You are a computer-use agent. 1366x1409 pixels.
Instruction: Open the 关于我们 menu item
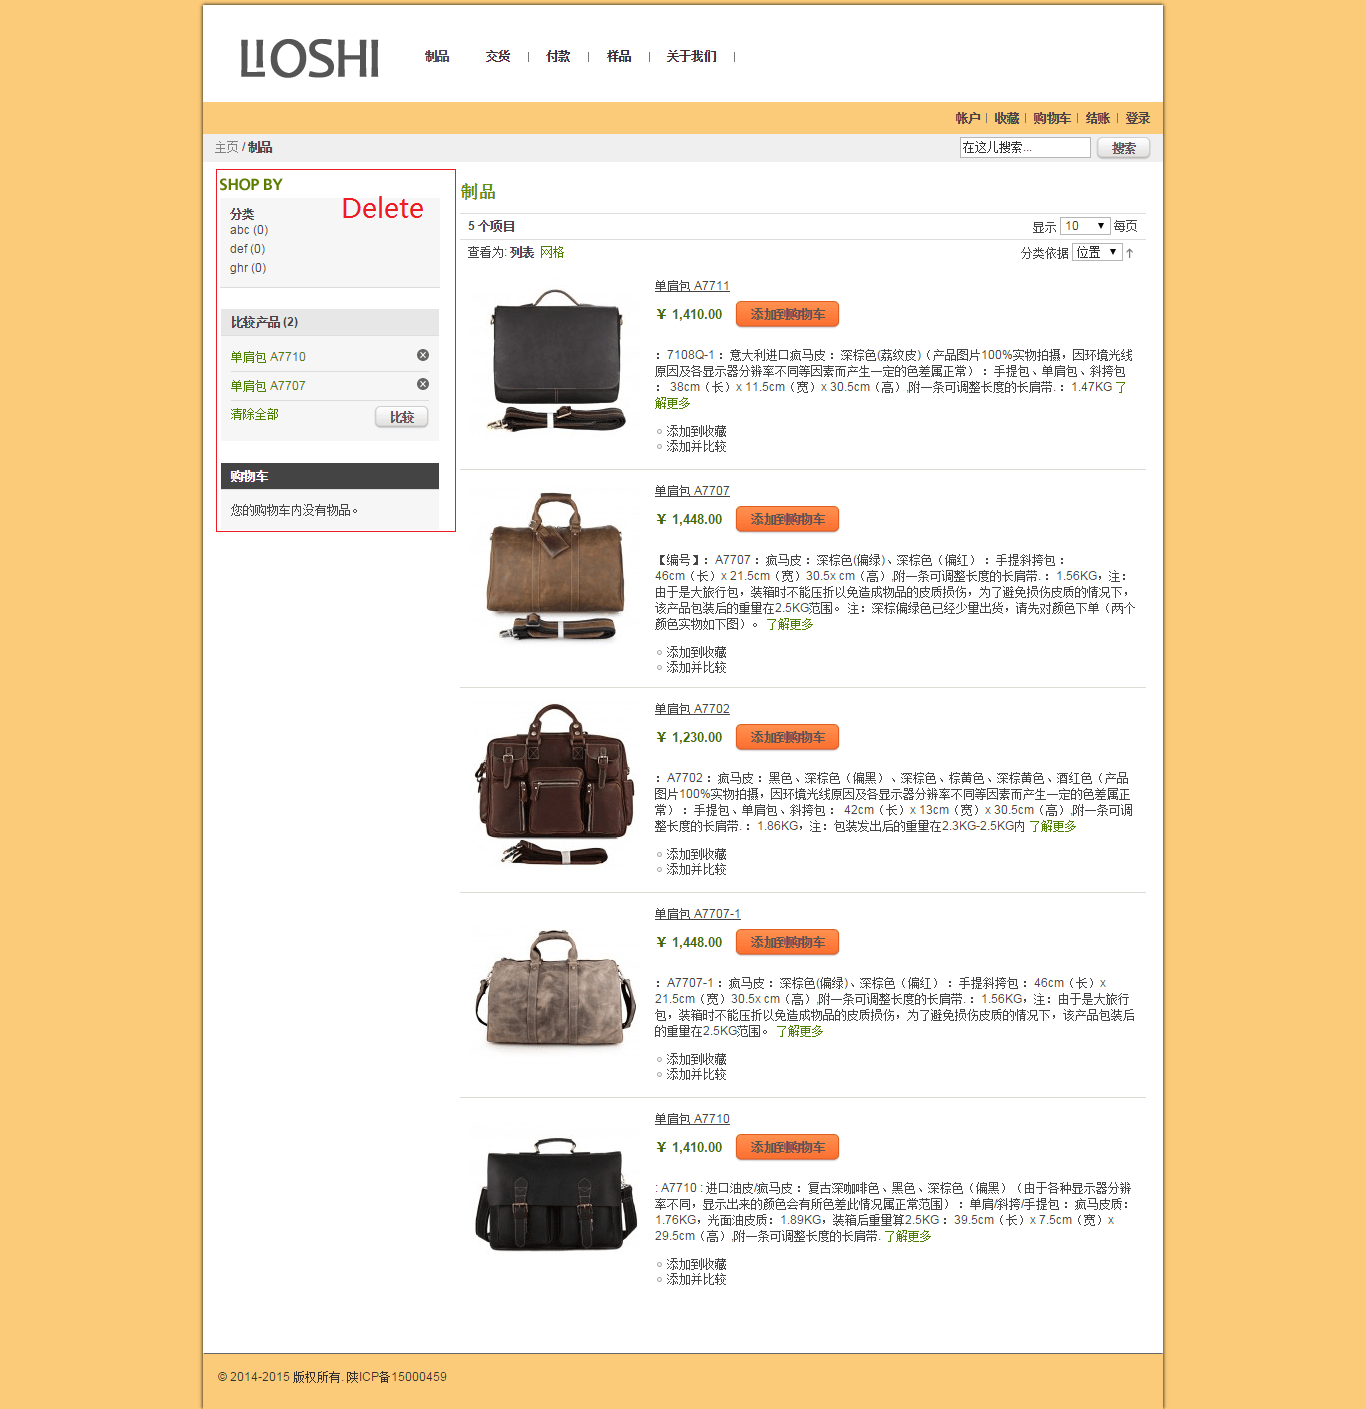[690, 57]
